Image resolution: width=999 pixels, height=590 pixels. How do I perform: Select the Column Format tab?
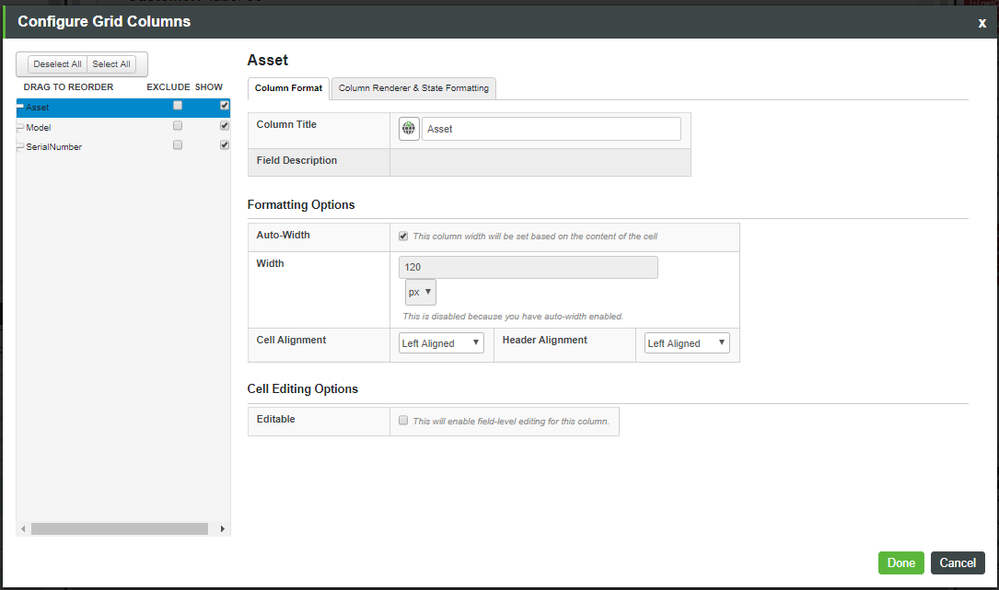(x=288, y=88)
